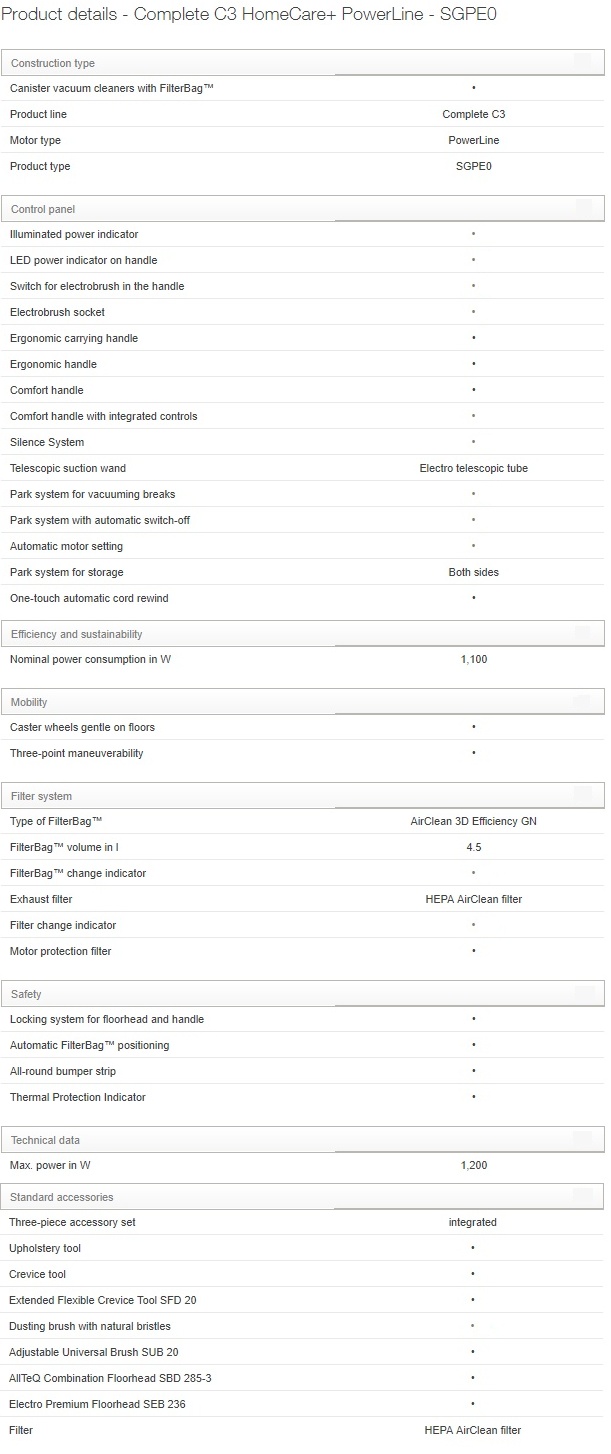
Task: Click the Electro Premium Floorhead SEB 236 label
Action: coord(97,1404)
